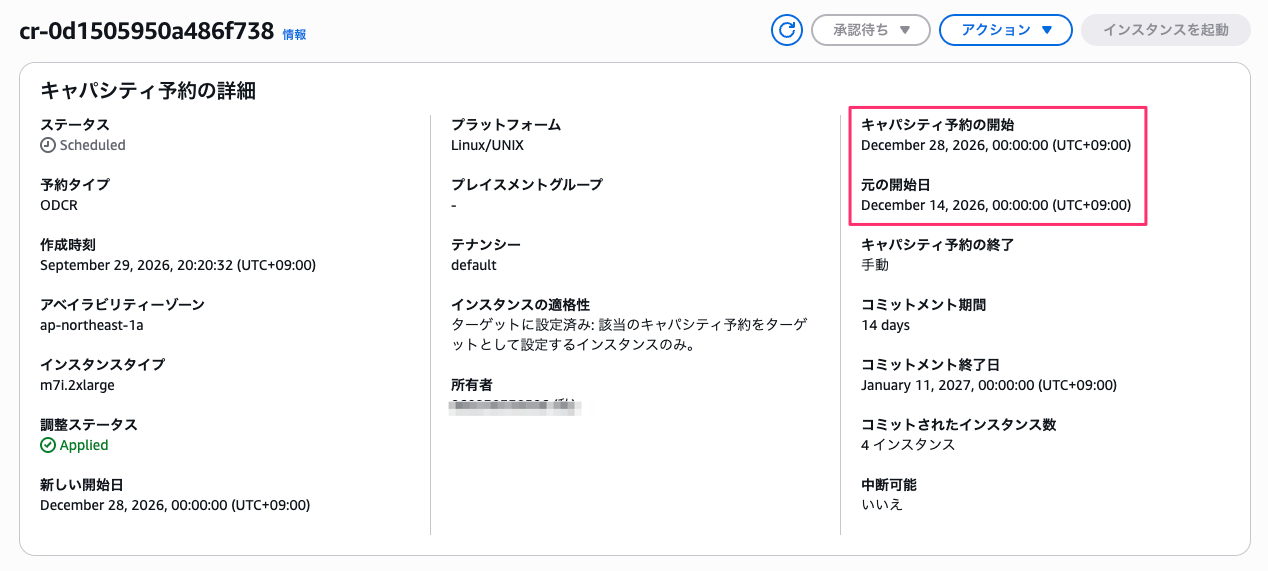Click the いいえ interruptible value
Screen dimensions: 1268x571
[882, 505]
